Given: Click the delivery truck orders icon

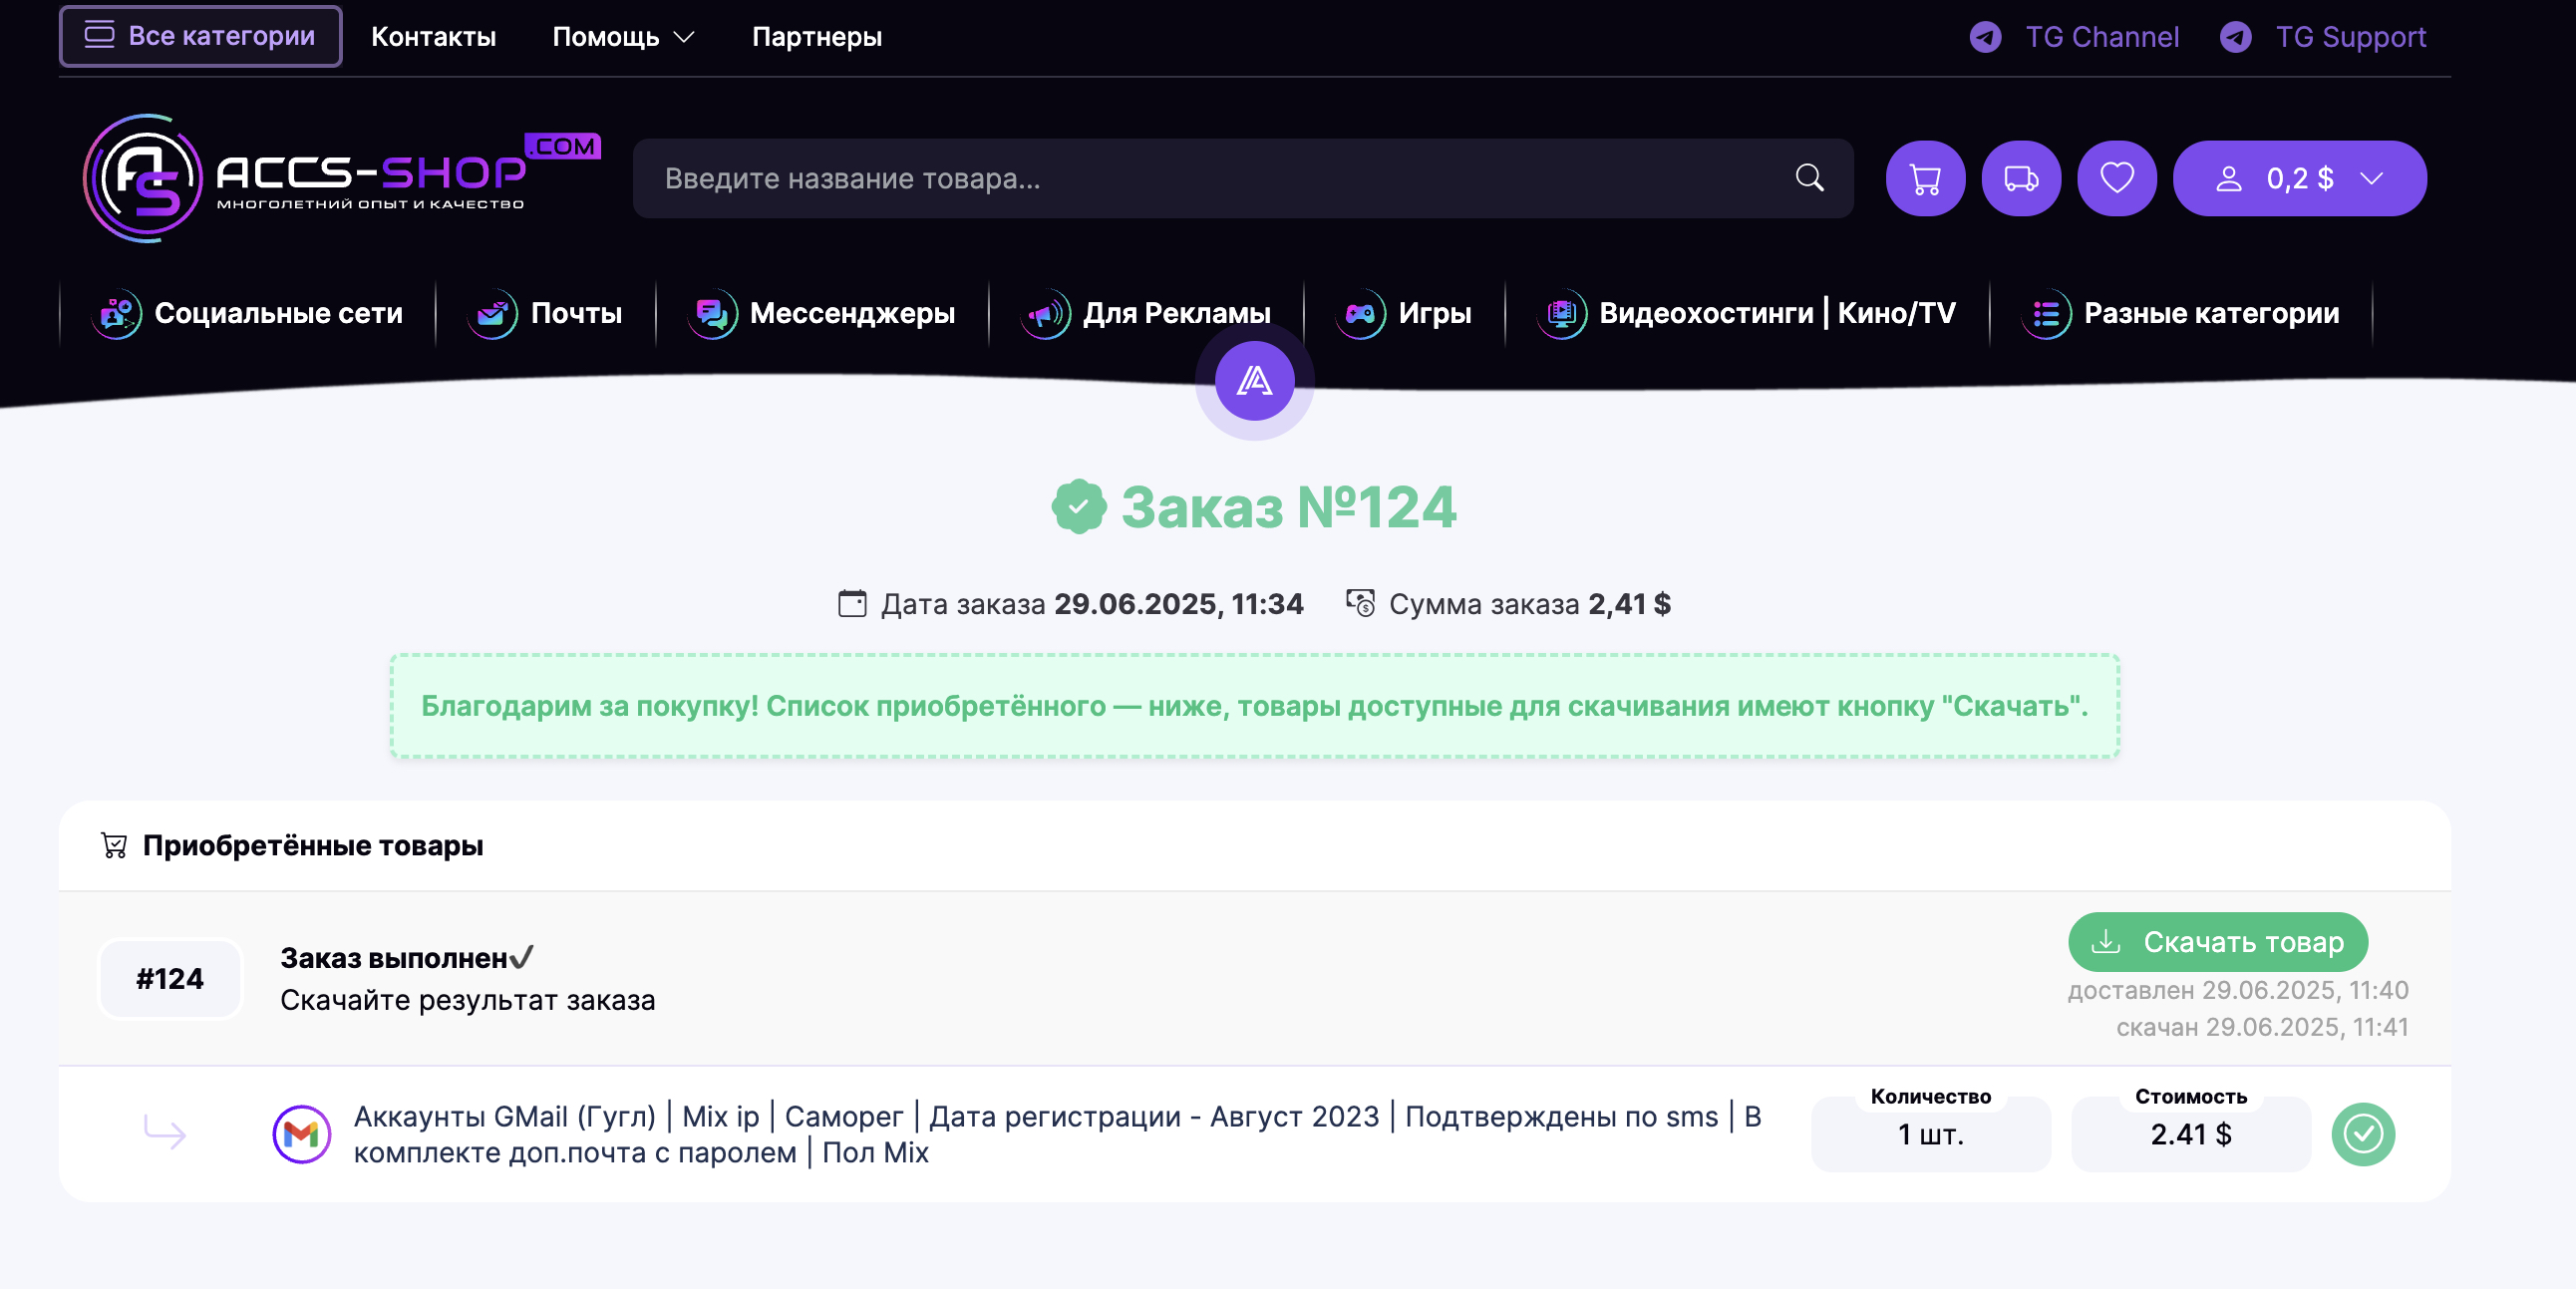Looking at the screenshot, I should pos(2021,179).
